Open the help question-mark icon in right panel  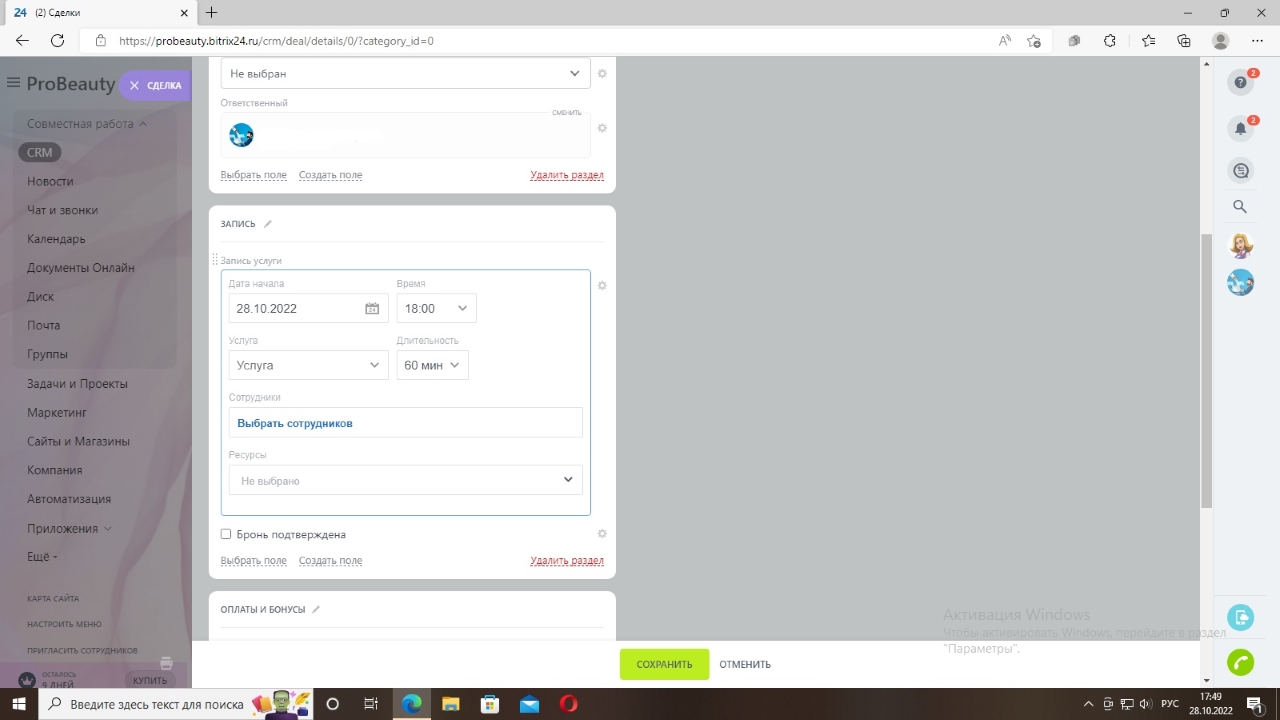click(x=1241, y=83)
